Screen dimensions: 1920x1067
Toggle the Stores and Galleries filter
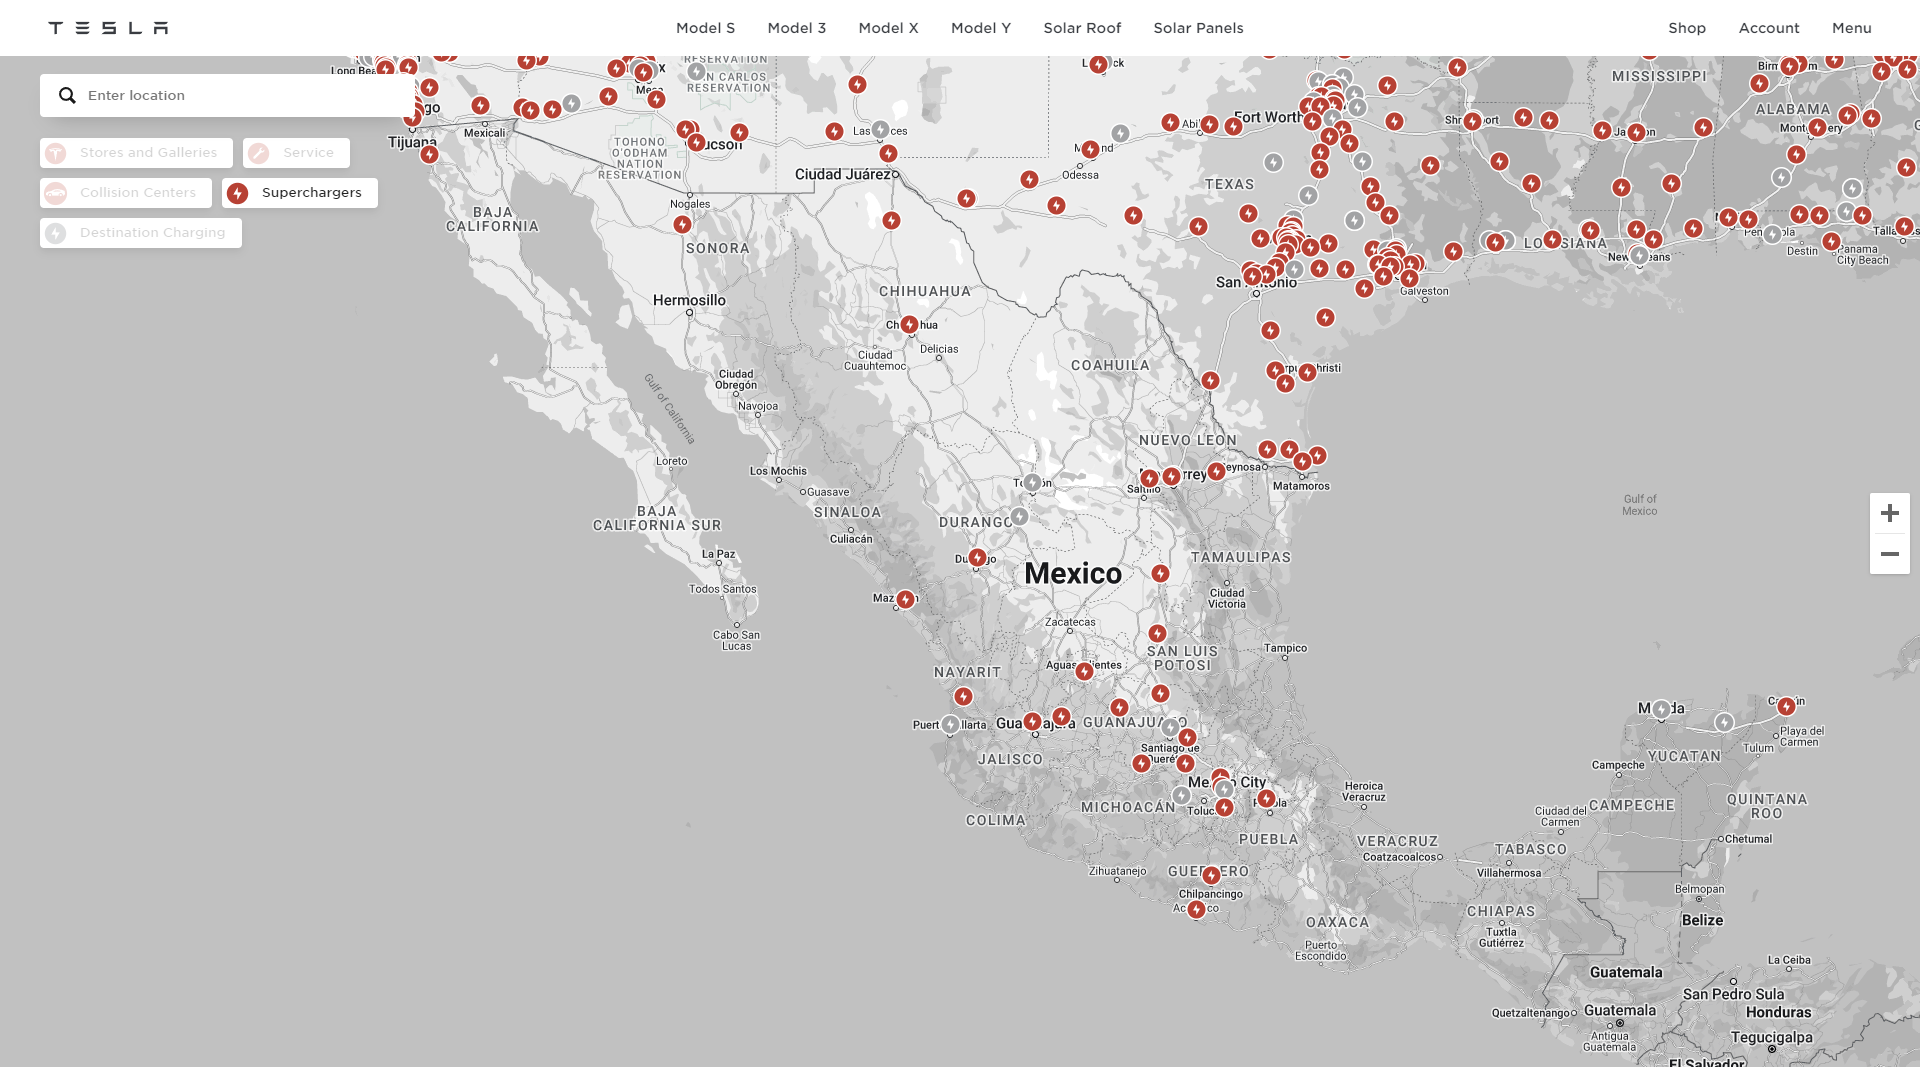[136, 153]
